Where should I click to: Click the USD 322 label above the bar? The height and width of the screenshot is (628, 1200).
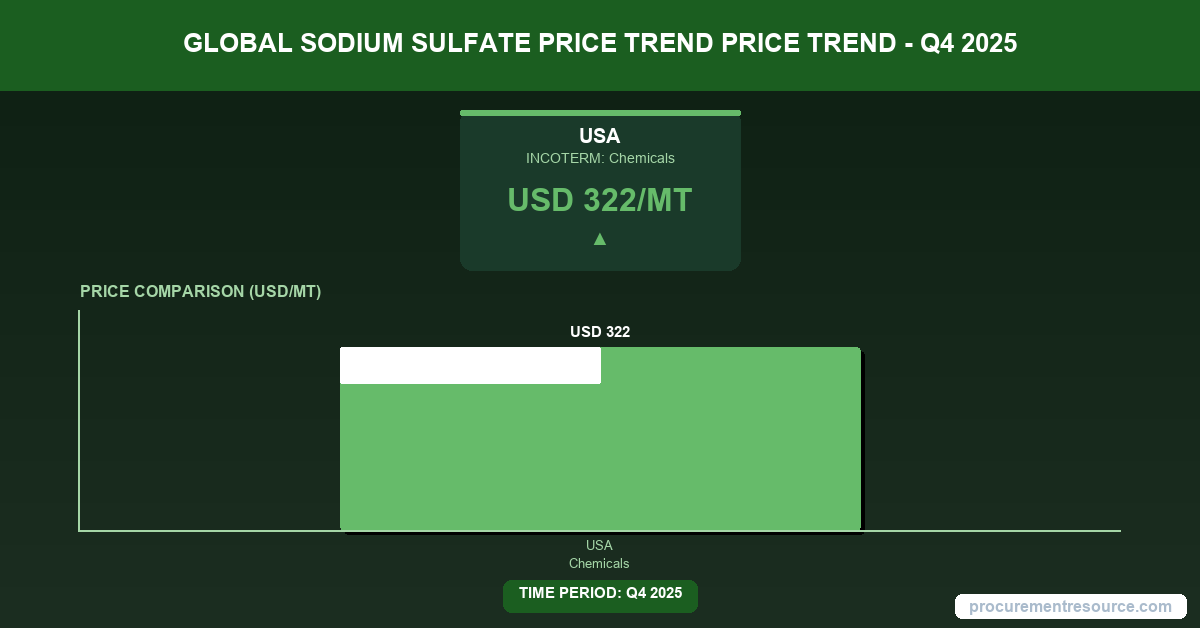click(x=600, y=332)
